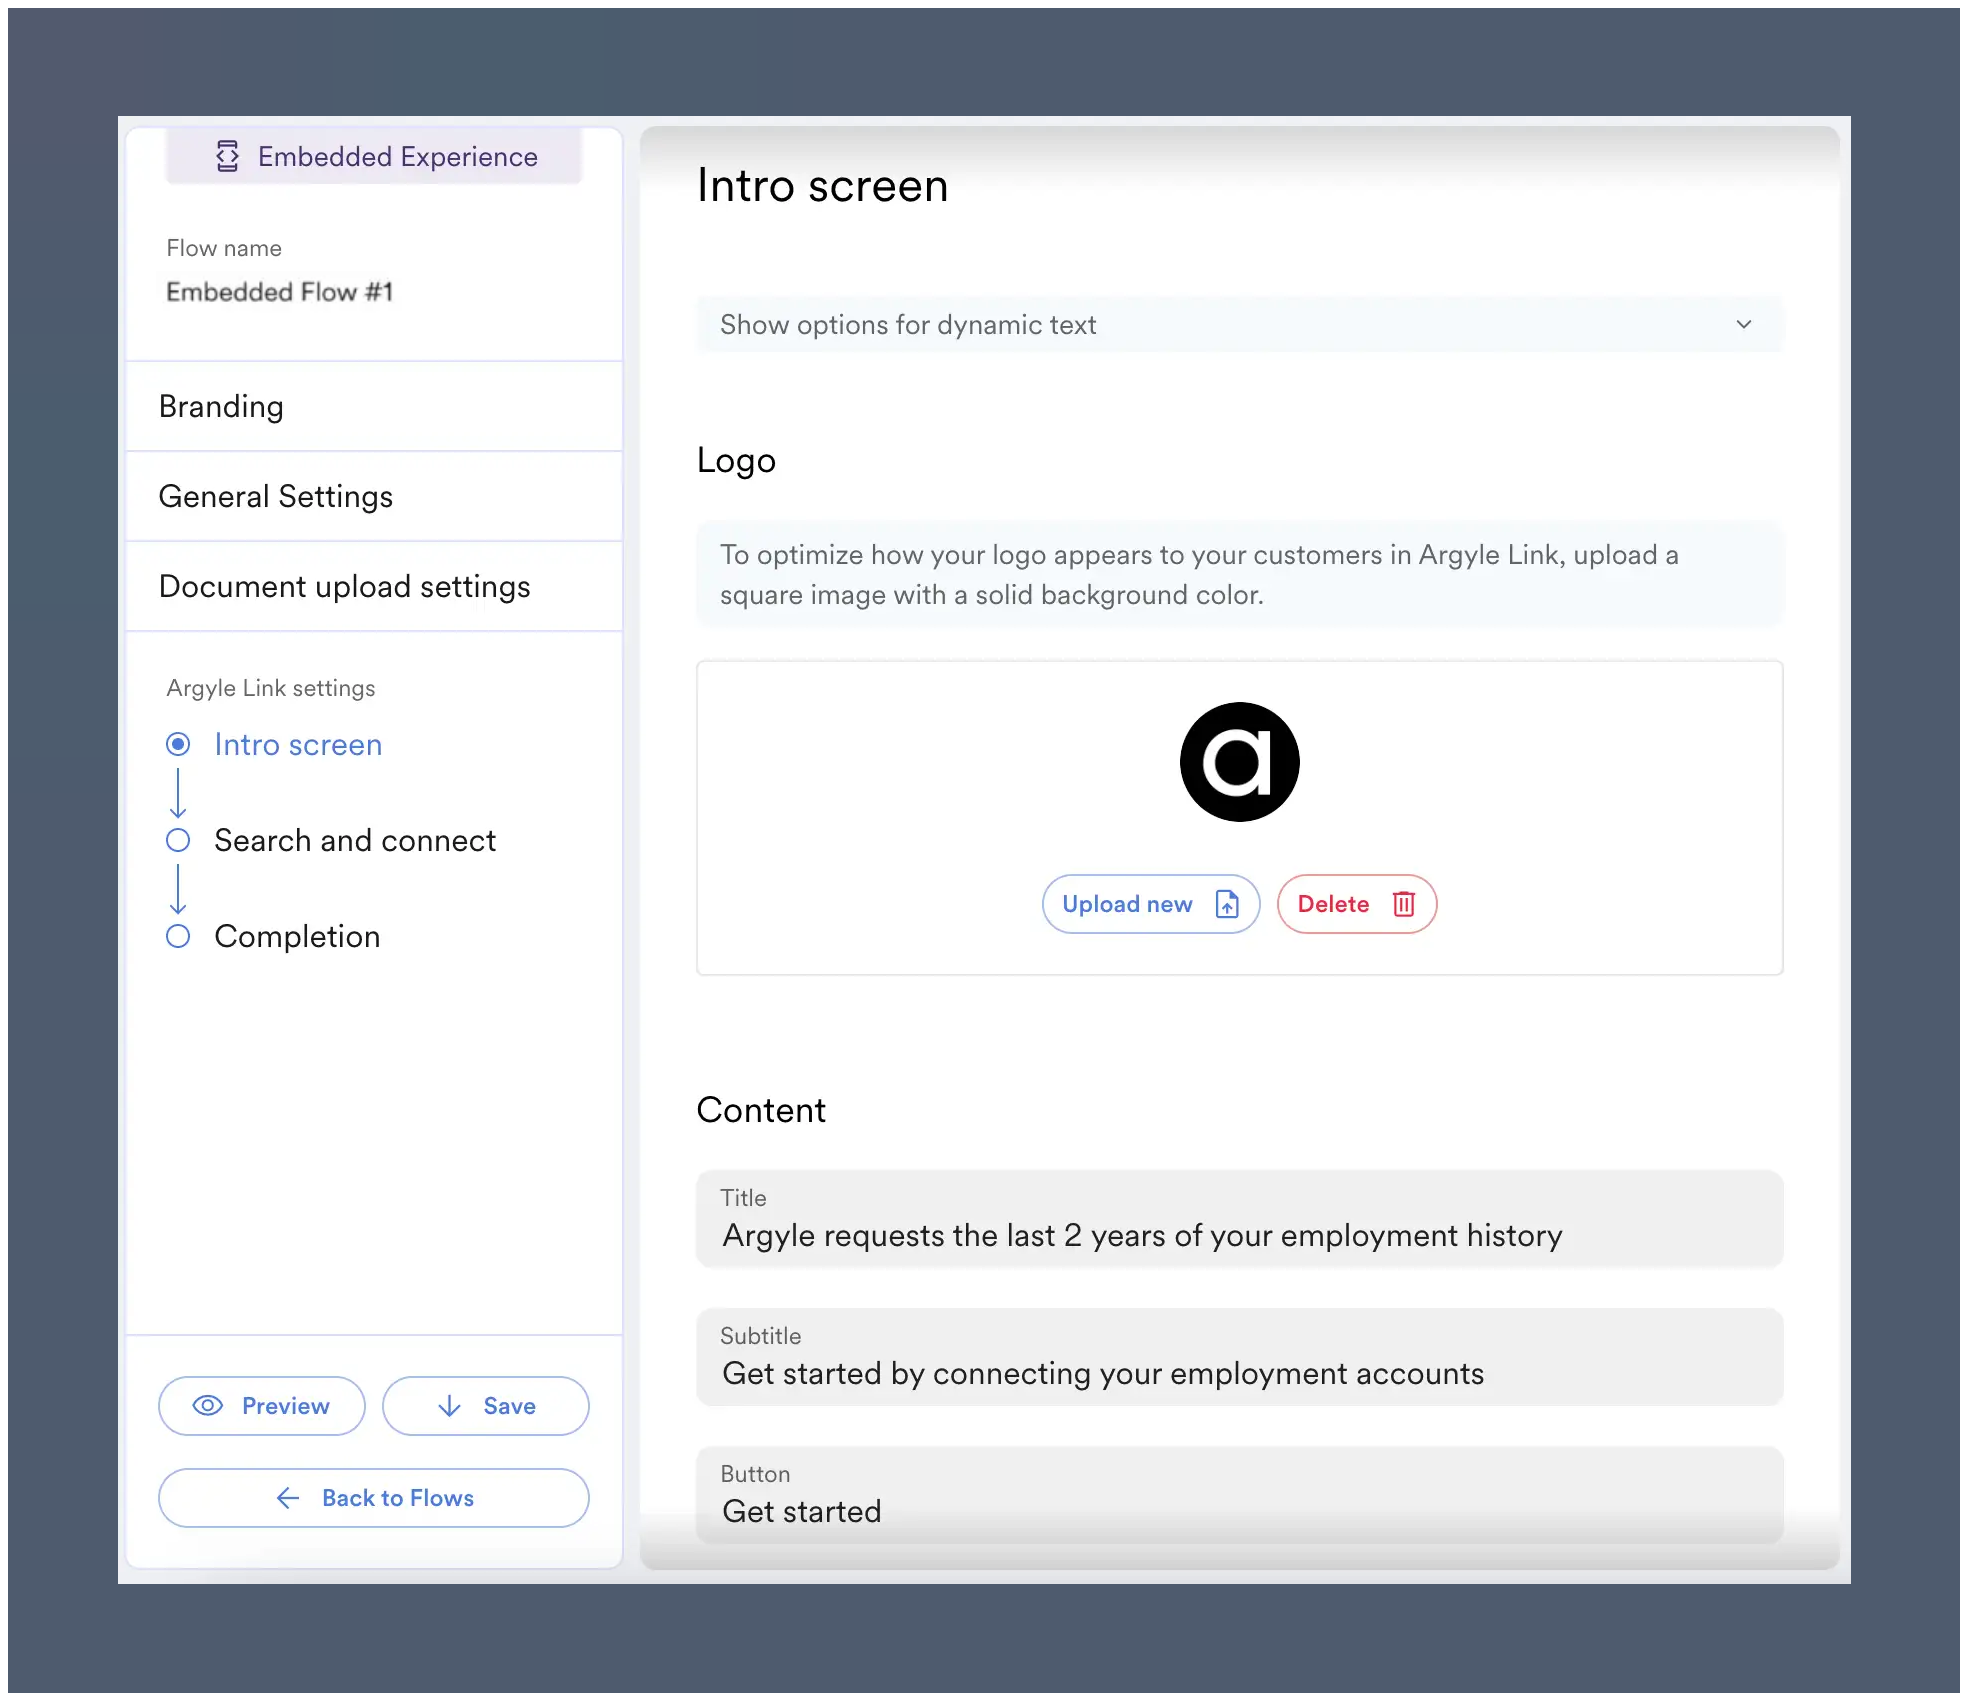Click the red trash can icon
The width and height of the screenshot is (1968, 1701).
pyautogui.click(x=1404, y=904)
